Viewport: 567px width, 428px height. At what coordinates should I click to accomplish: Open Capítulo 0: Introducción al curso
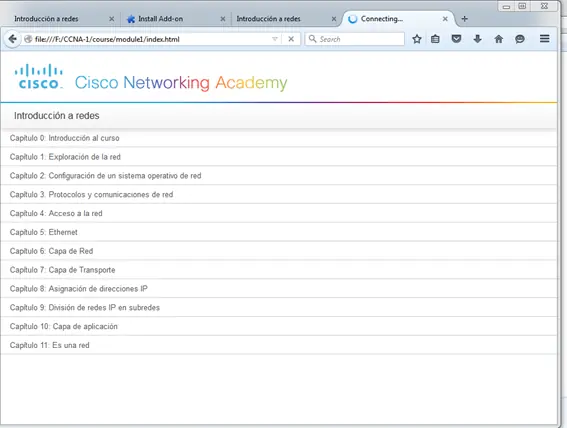(278, 138)
